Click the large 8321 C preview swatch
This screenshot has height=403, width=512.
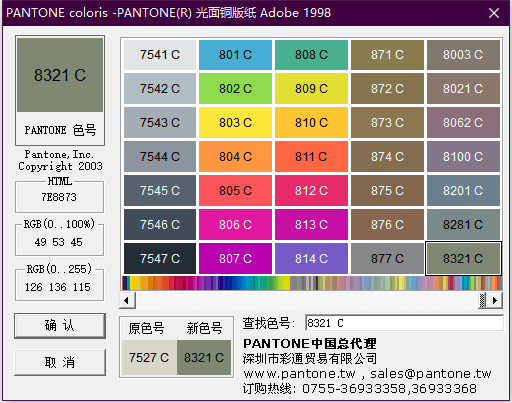click(60, 75)
